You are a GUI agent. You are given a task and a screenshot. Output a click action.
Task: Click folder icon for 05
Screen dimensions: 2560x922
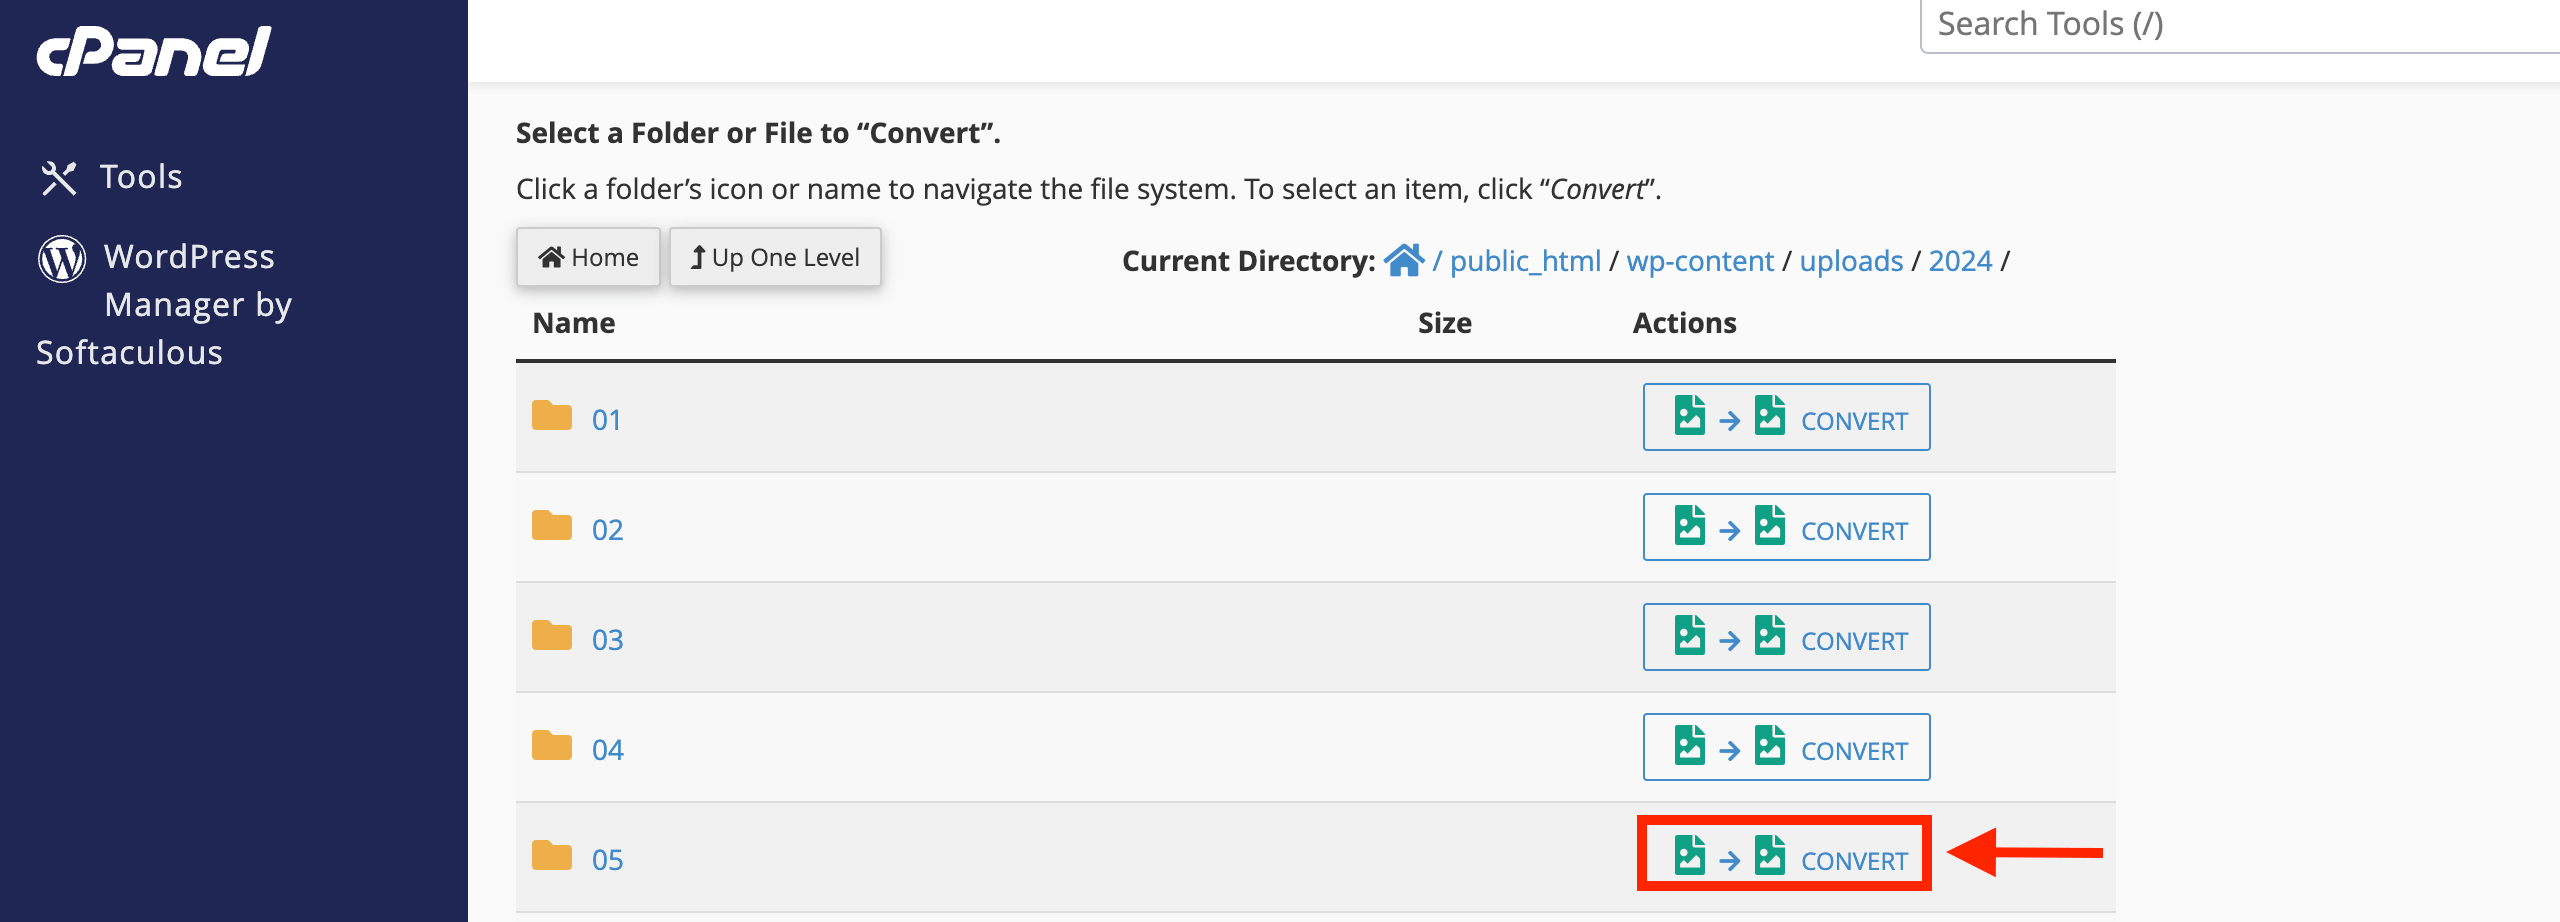click(x=552, y=855)
